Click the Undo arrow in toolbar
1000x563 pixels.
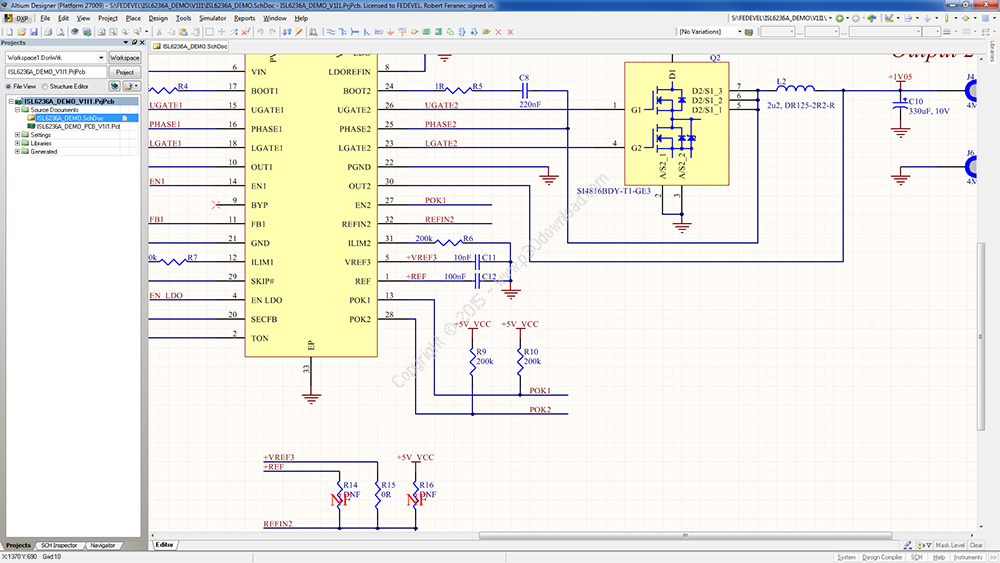point(262,32)
